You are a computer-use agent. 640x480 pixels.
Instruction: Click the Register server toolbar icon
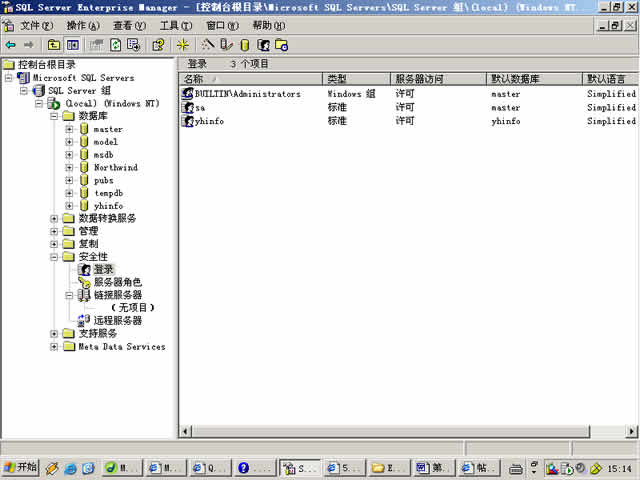[227, 44]
